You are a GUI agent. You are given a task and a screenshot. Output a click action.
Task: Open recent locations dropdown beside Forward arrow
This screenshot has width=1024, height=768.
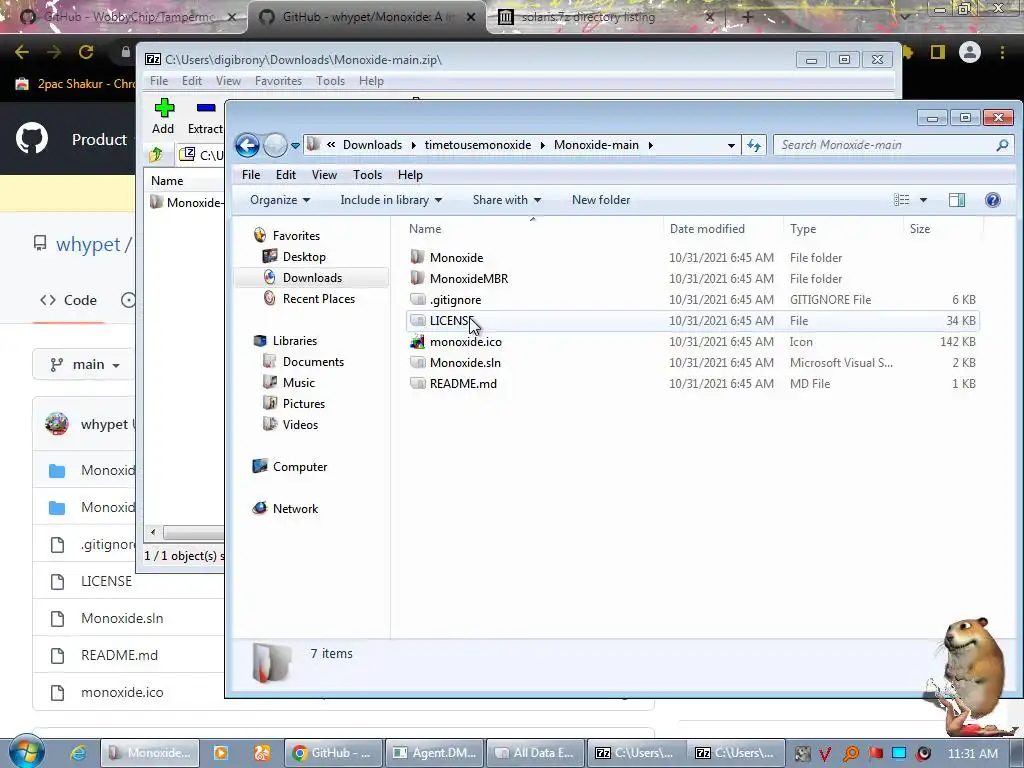[295, 146]
